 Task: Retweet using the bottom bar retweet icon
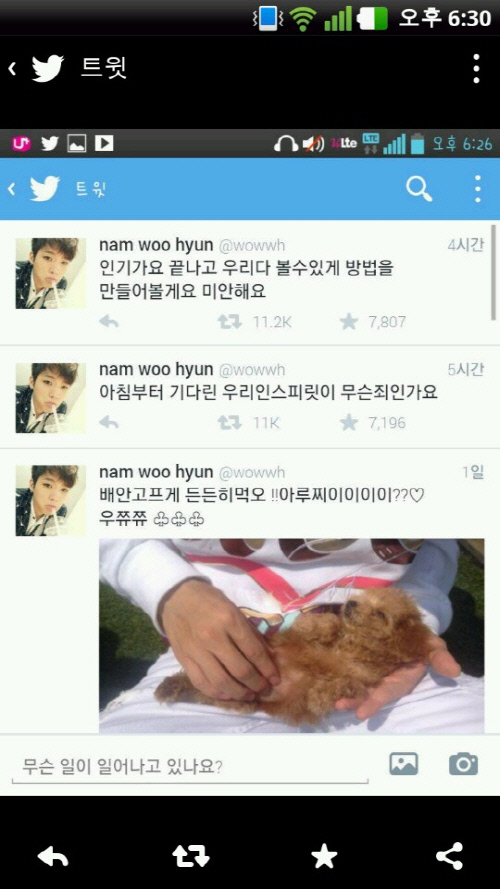190,857
